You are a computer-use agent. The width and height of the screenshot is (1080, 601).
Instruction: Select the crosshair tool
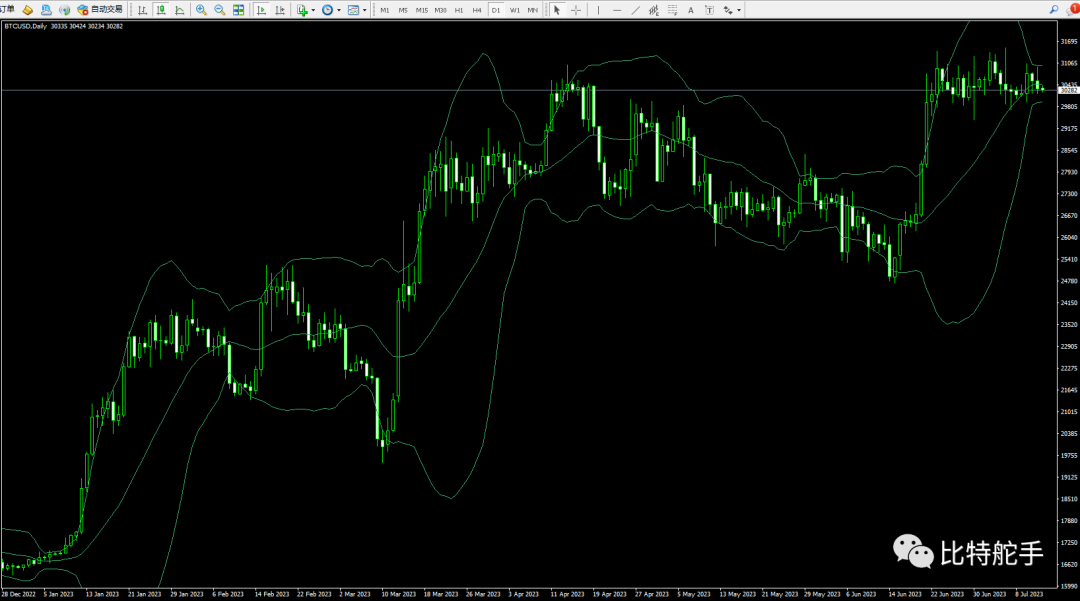pos(576,10)
